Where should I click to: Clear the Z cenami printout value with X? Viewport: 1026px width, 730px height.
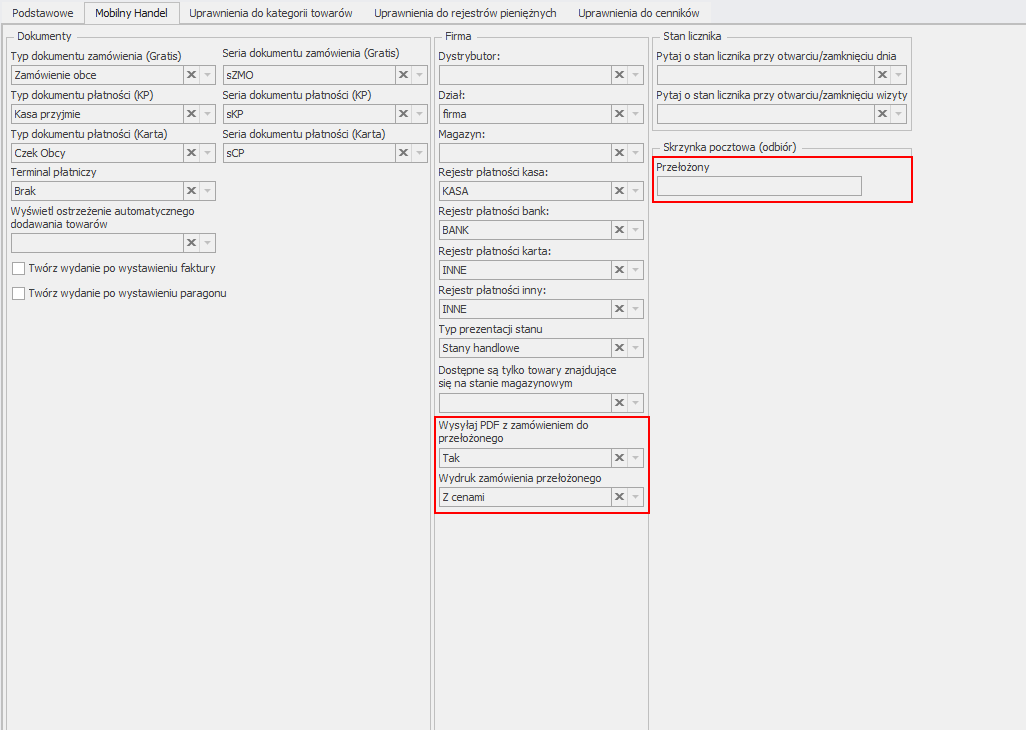(x=619, y=497)
